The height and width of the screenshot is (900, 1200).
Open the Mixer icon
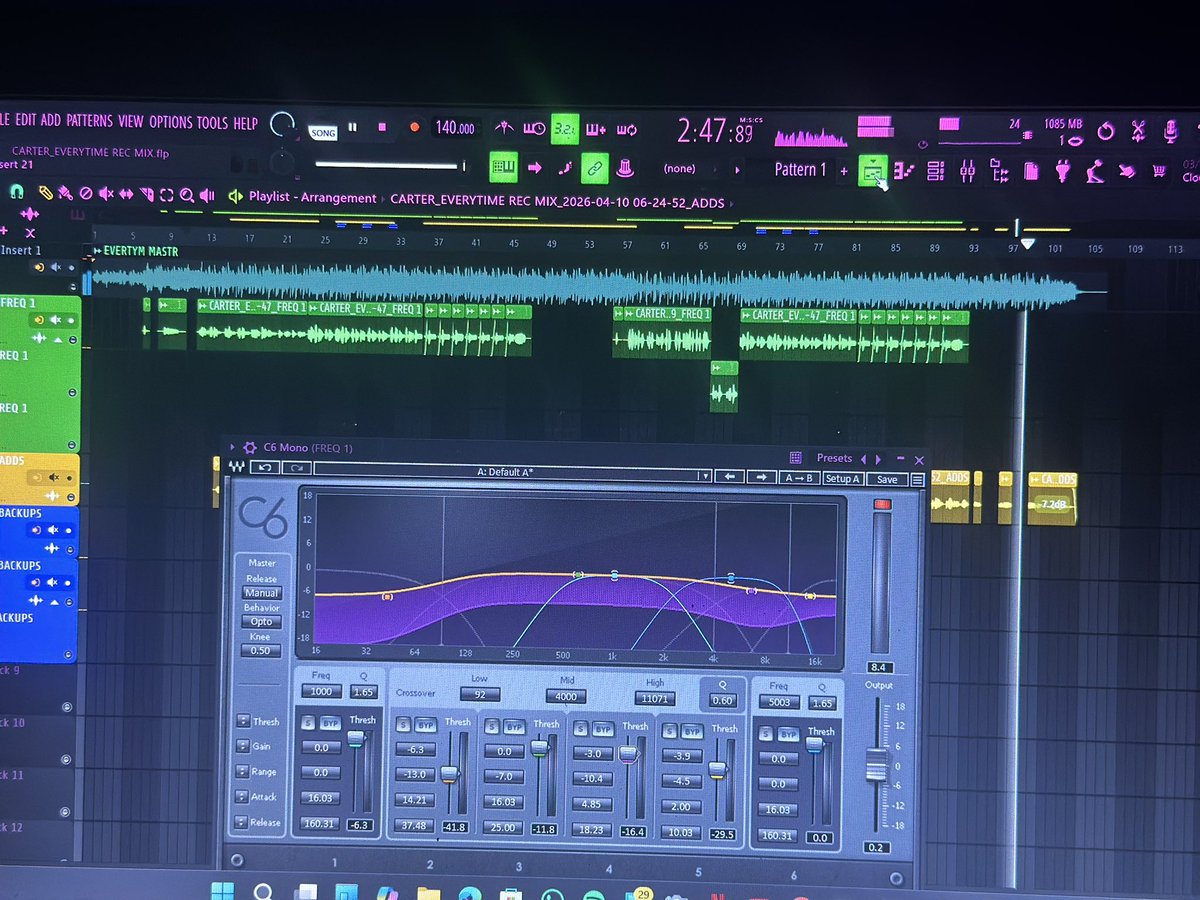point(967,171)
